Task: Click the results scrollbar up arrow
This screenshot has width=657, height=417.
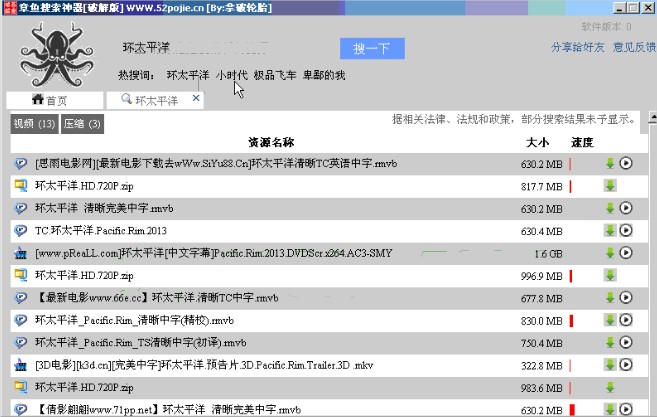Action: (x=652, y=117)
